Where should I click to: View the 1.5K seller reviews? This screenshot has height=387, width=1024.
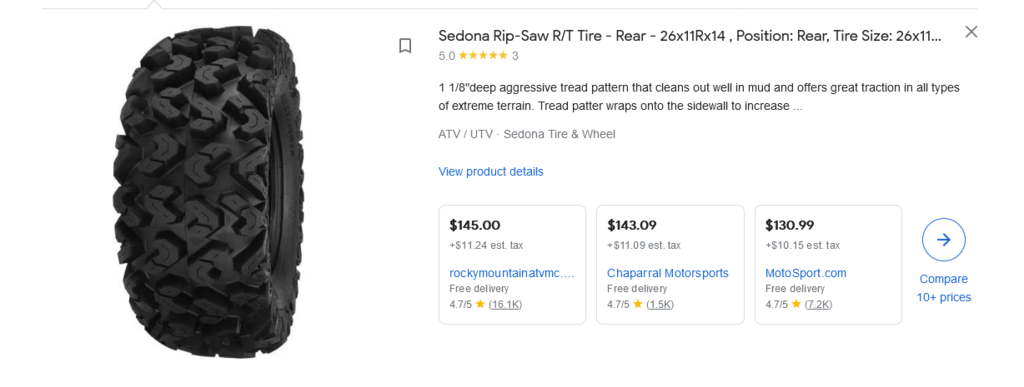pyautogui.click(x=660, y=304)
